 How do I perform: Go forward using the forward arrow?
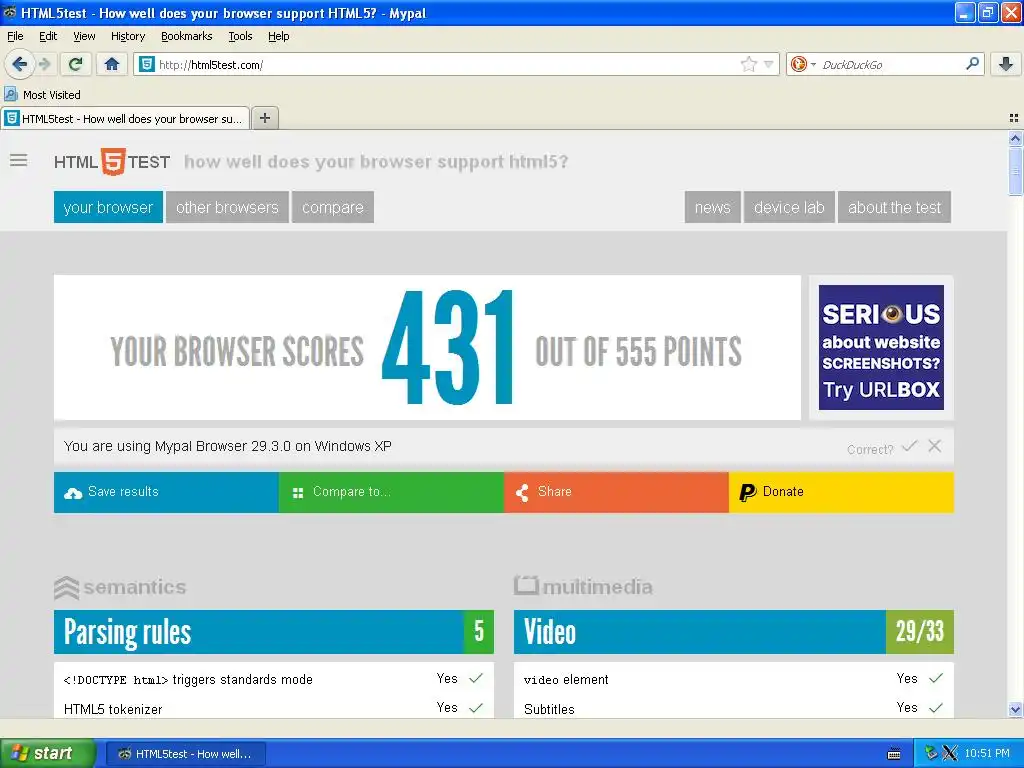pyautogui.click(x=44, y=64)
